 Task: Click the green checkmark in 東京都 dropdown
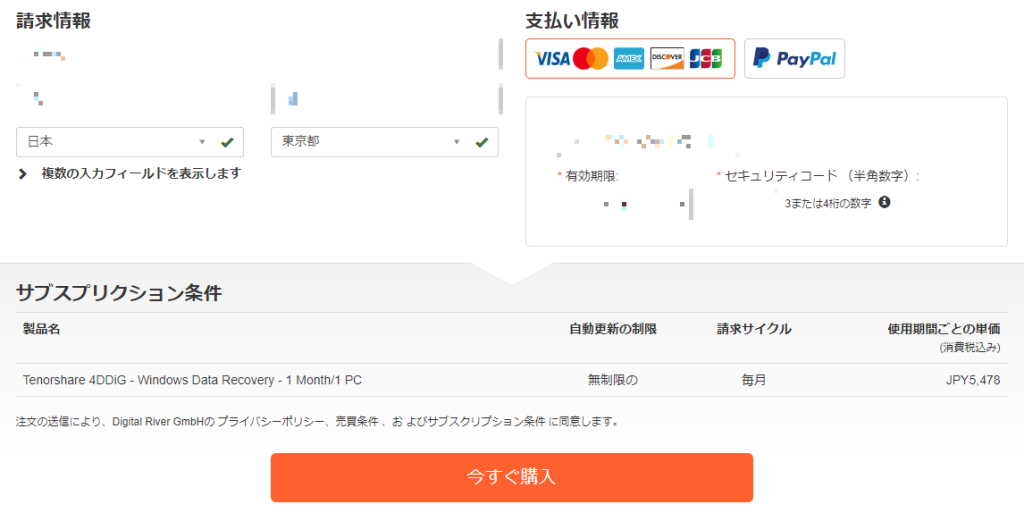pyautogui.click(x=481, y=142)
